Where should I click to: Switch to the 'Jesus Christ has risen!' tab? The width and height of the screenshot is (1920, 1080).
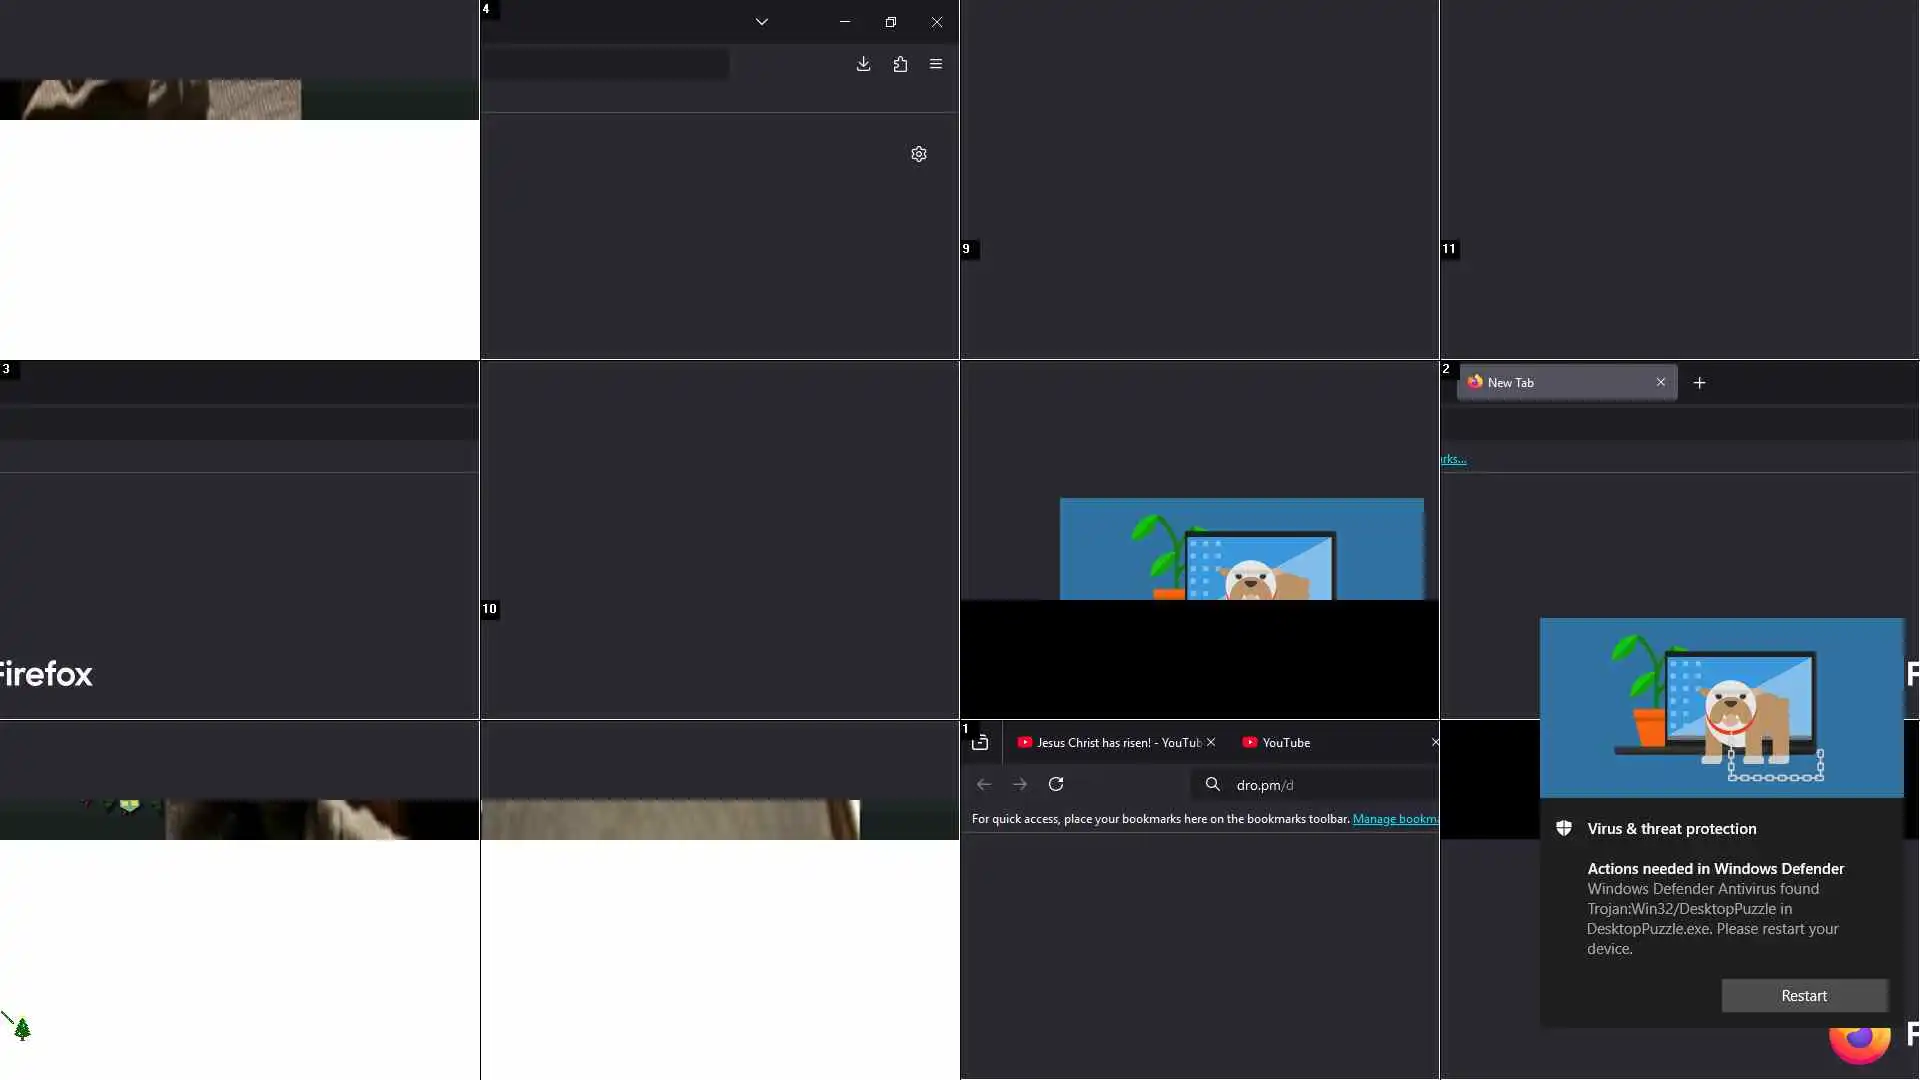[x=1110, y=743]
